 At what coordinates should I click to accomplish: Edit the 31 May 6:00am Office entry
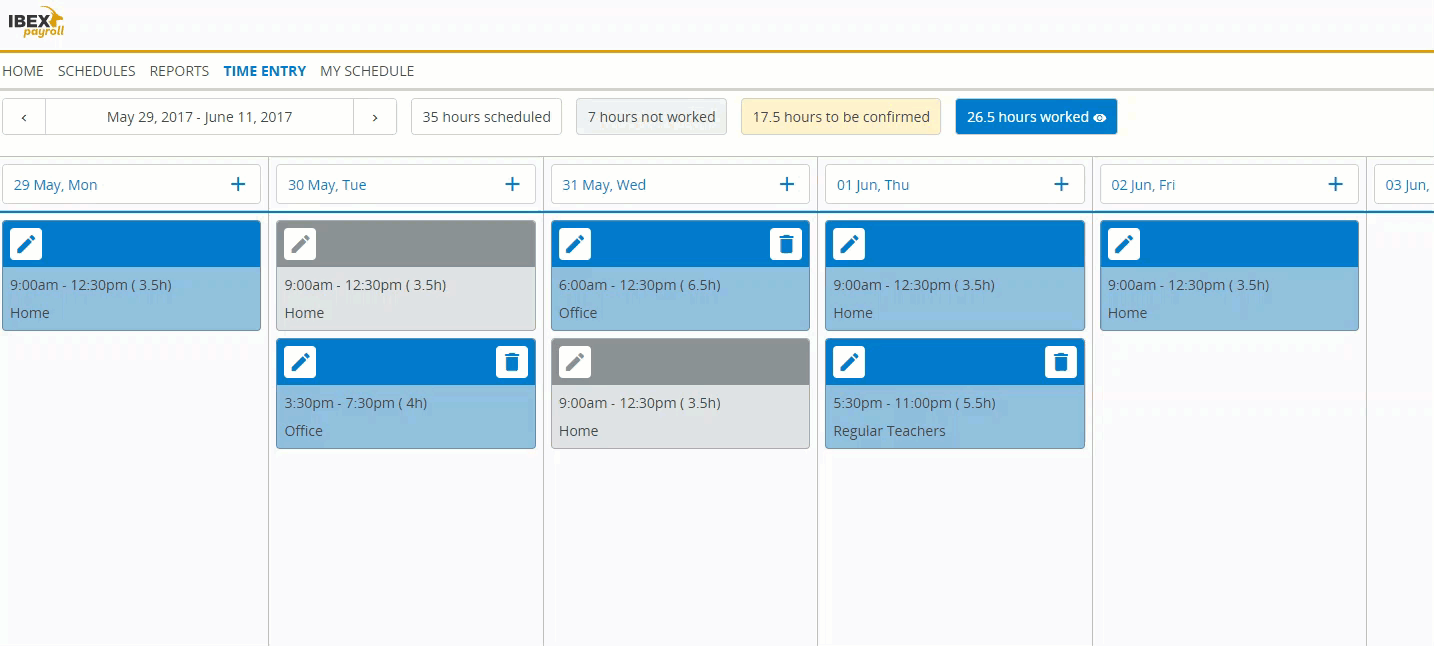575,244
